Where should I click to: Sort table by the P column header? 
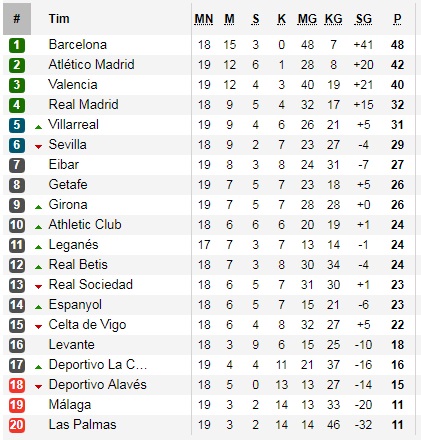pyautogui.click(x=397, y=19)
